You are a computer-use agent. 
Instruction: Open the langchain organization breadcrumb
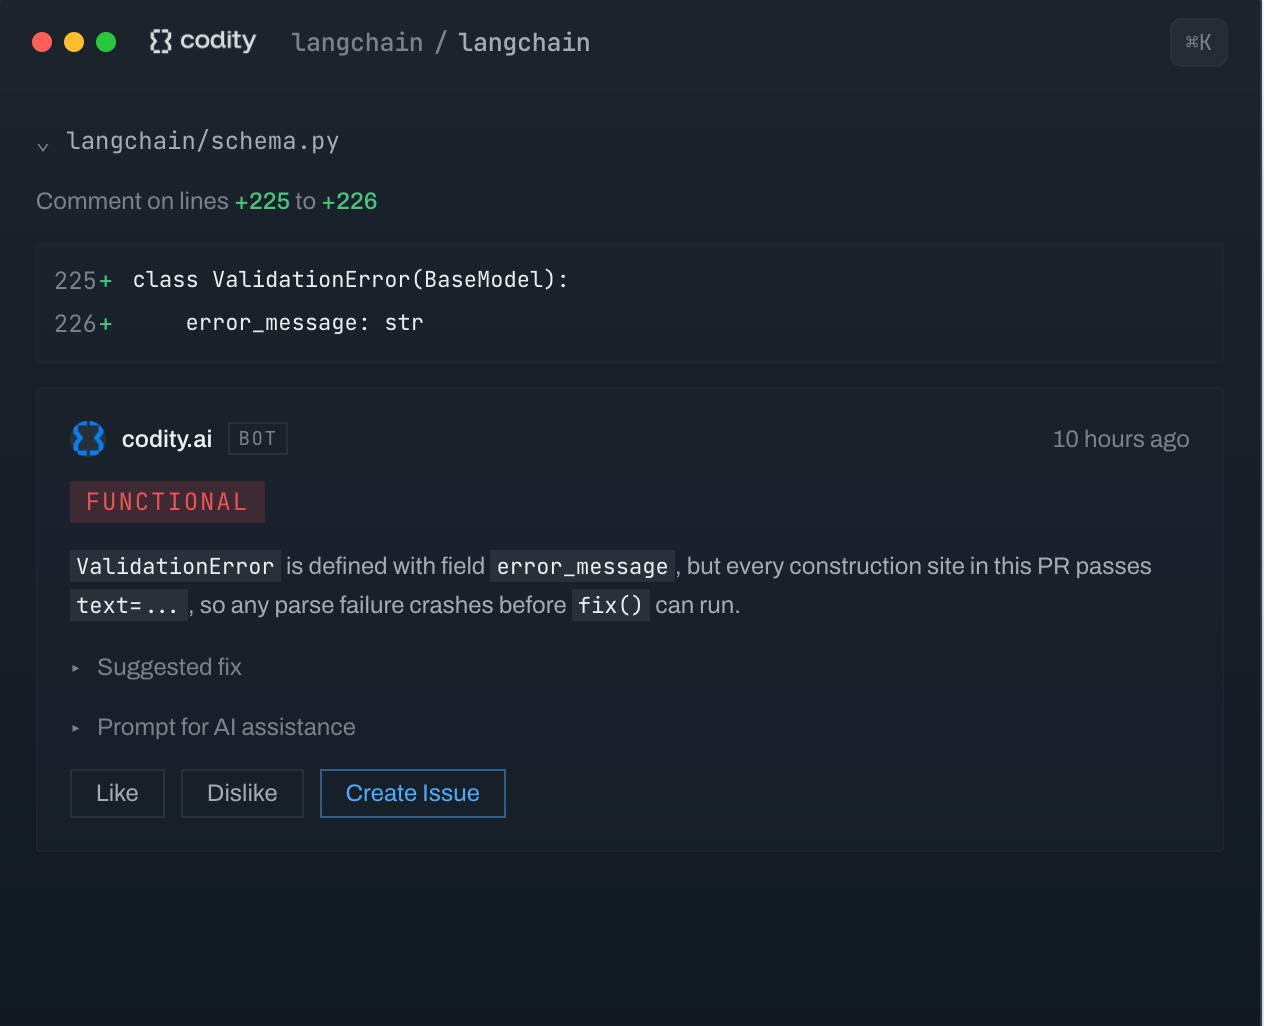[x=357, y=42]
